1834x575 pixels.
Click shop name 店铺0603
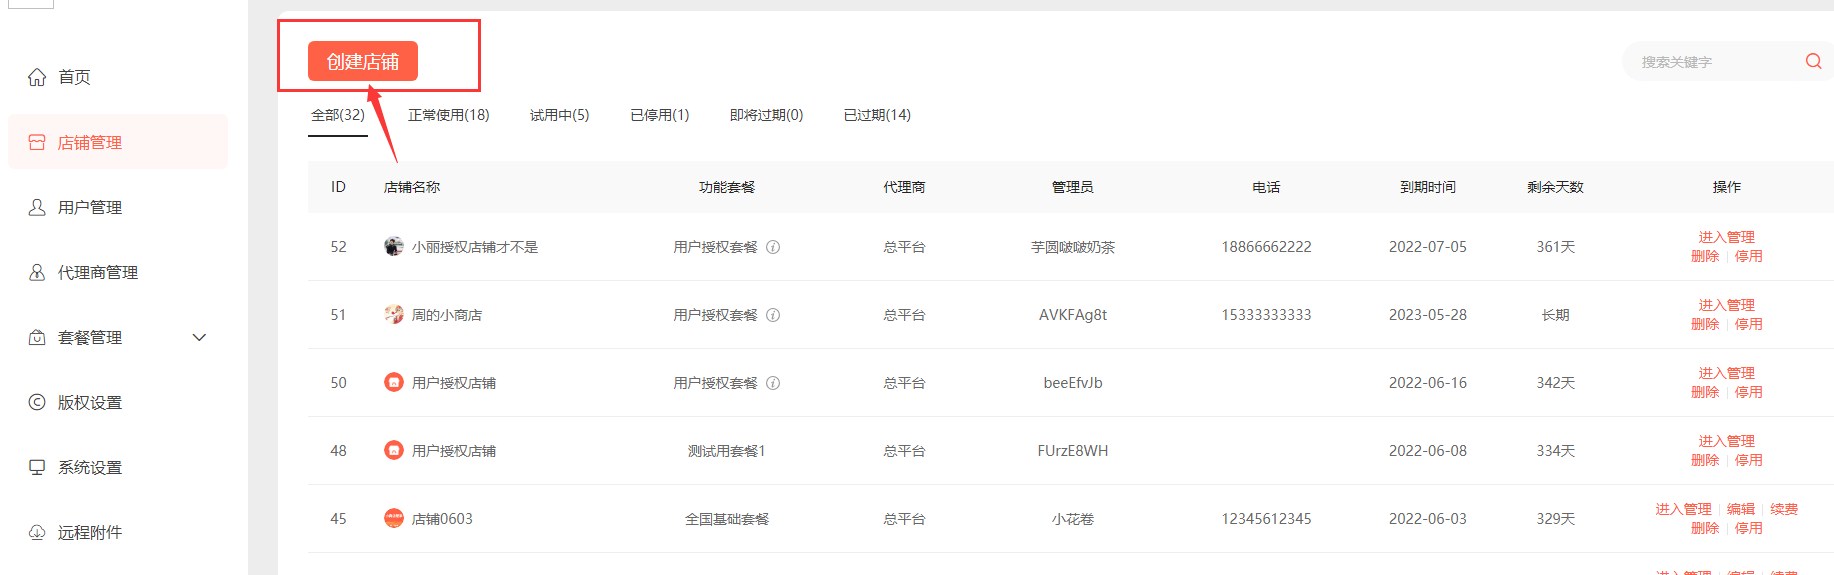[x=442, y=519]
